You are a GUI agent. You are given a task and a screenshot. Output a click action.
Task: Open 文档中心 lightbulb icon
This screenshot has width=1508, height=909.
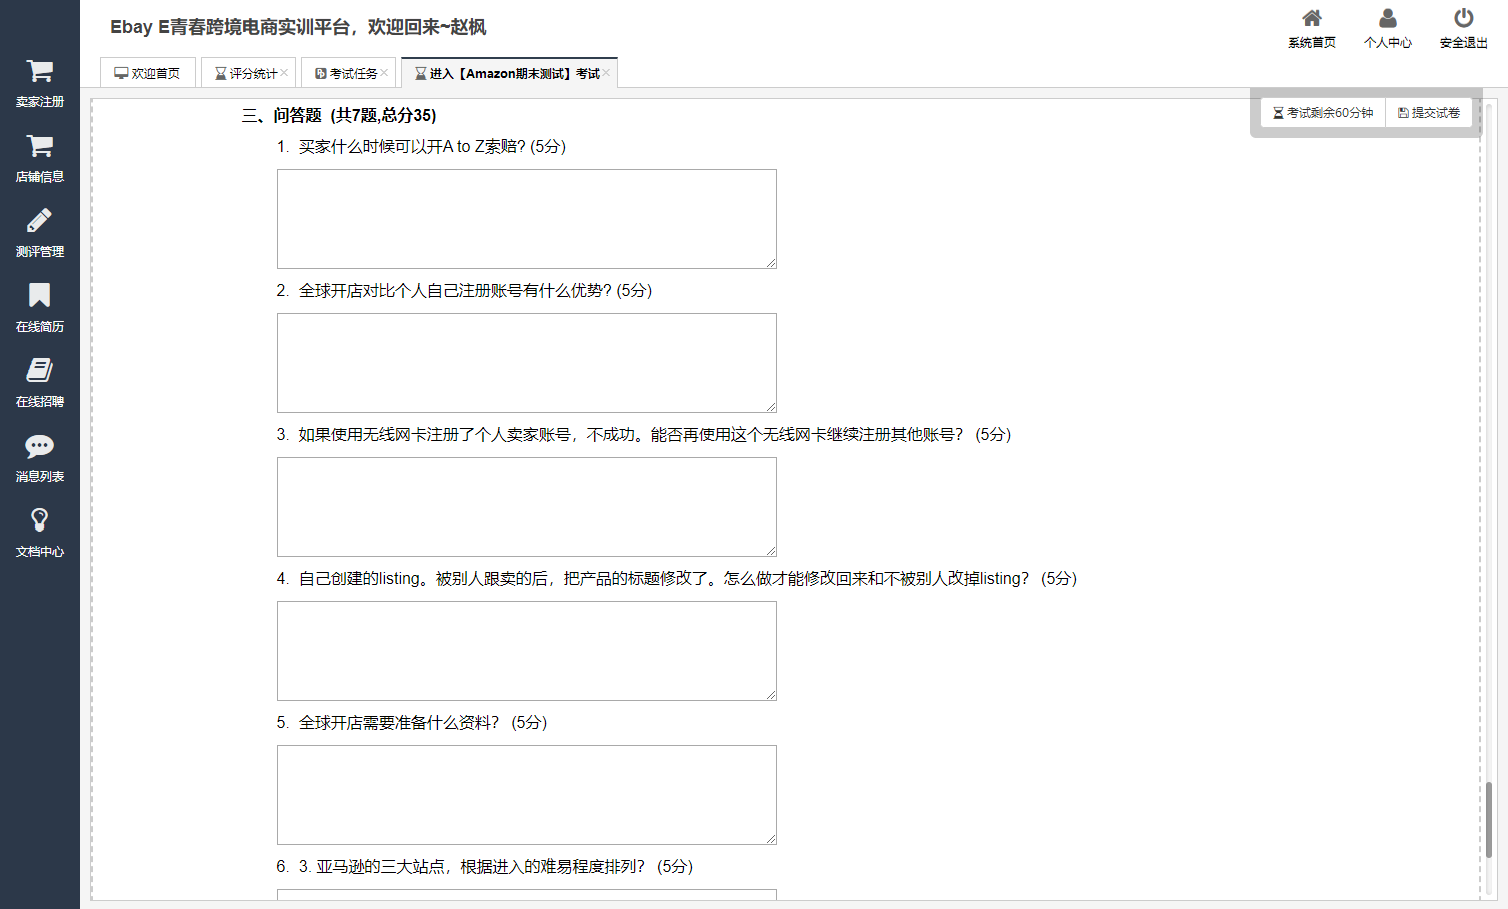coord(40,520)
